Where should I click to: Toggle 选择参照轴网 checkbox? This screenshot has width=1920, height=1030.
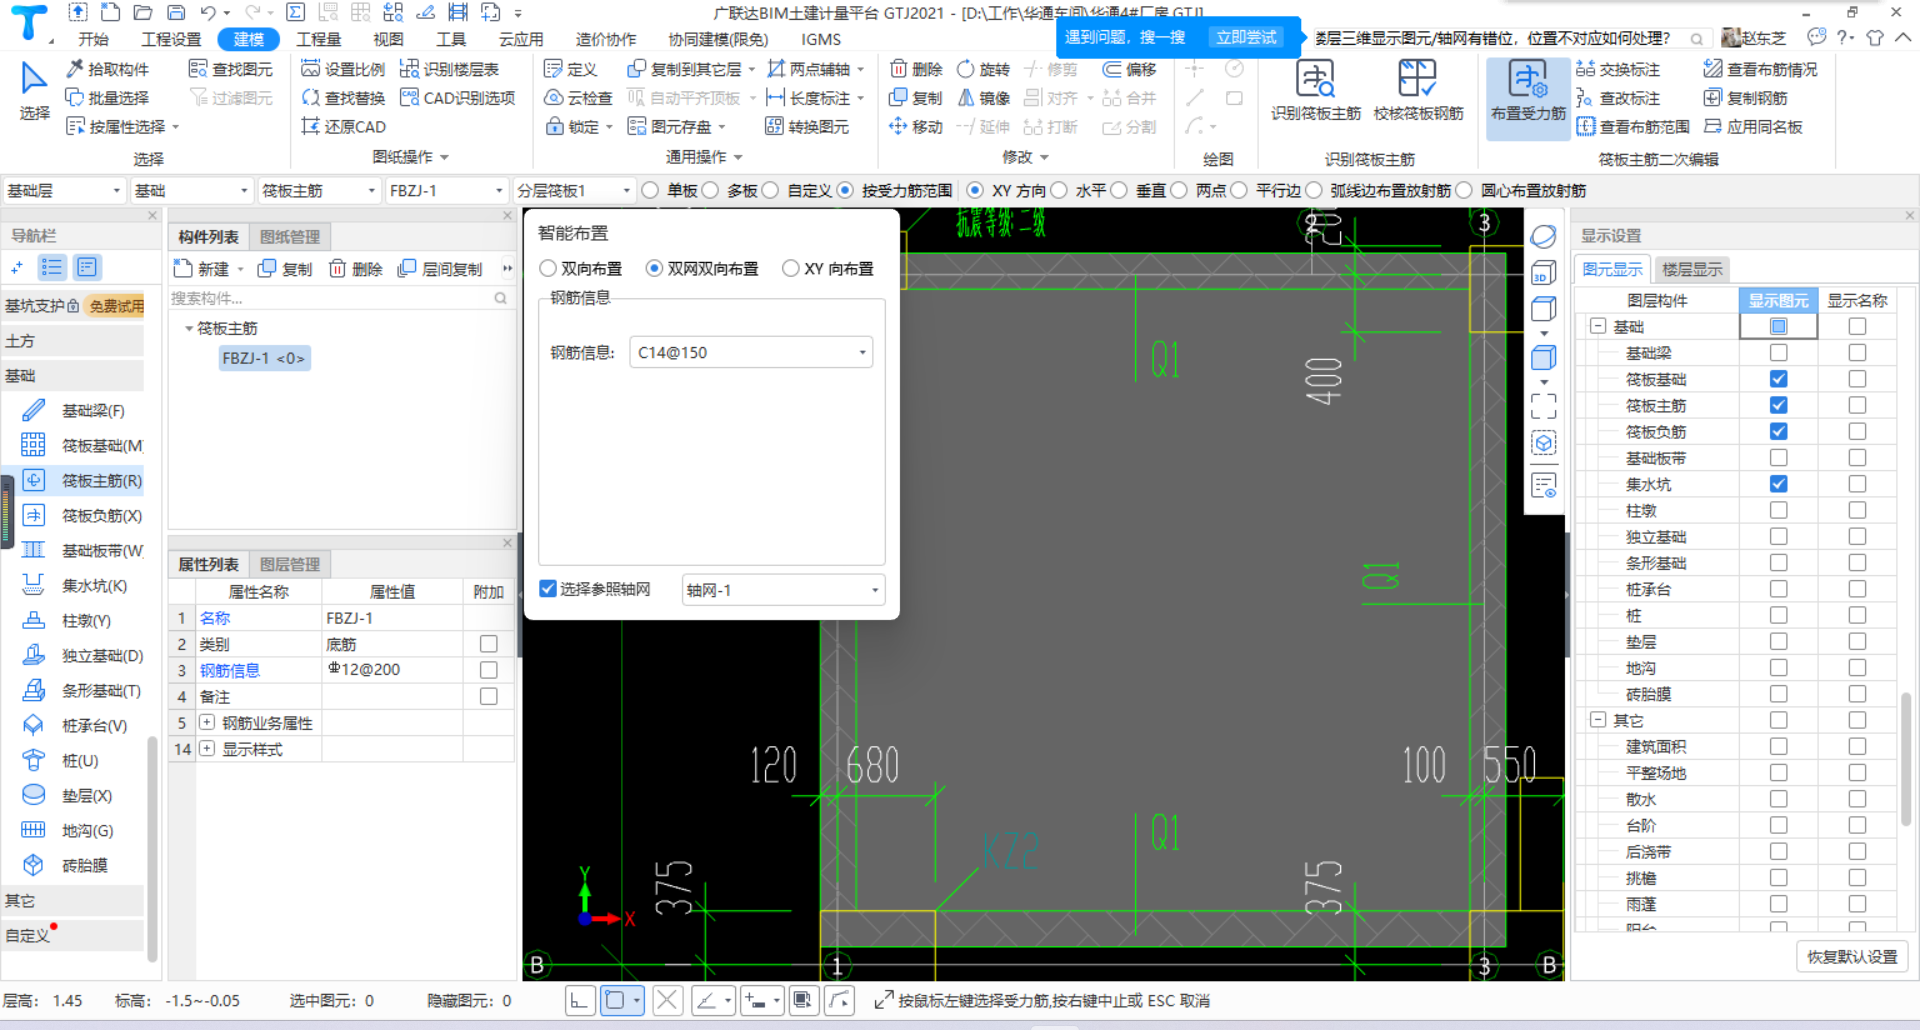point(548,589)
